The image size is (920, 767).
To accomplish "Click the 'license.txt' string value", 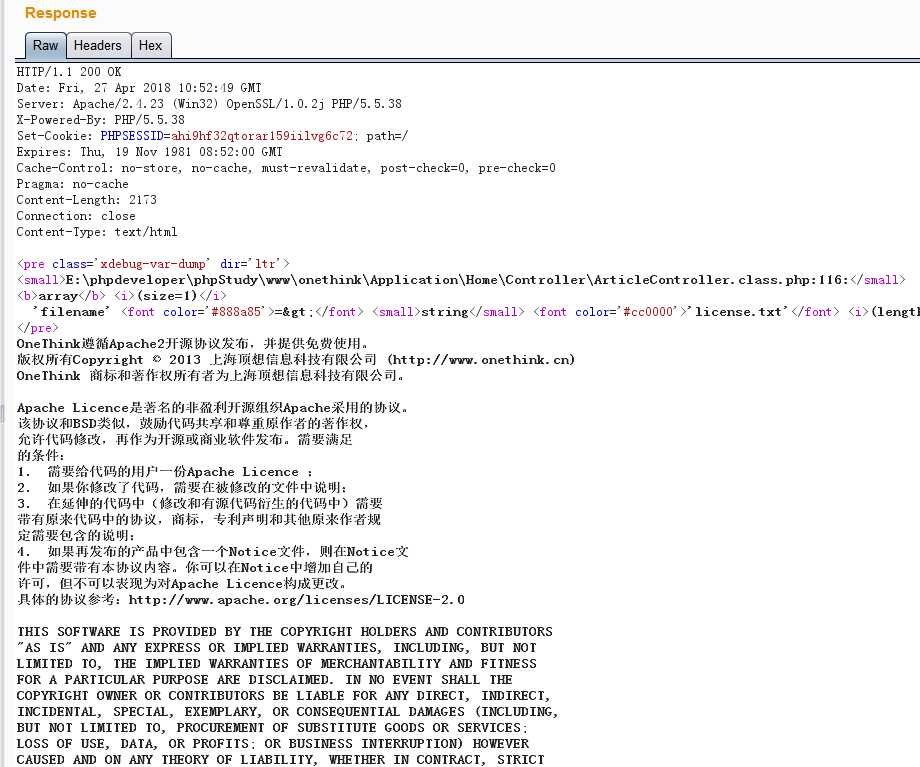I will click(x=738, y=312).
